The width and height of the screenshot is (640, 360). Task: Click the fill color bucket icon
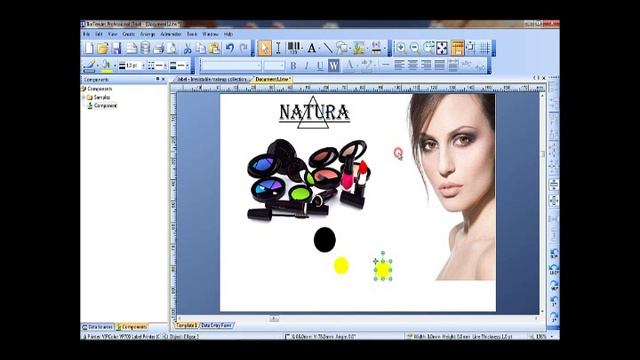tap(106, 65)
